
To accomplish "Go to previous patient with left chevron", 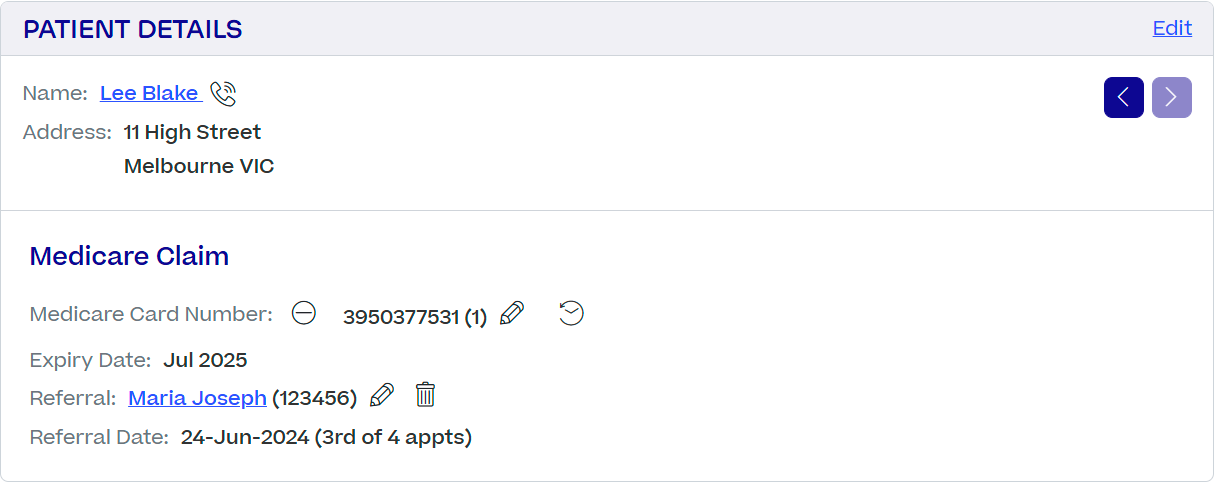I will coord(1124,98).
